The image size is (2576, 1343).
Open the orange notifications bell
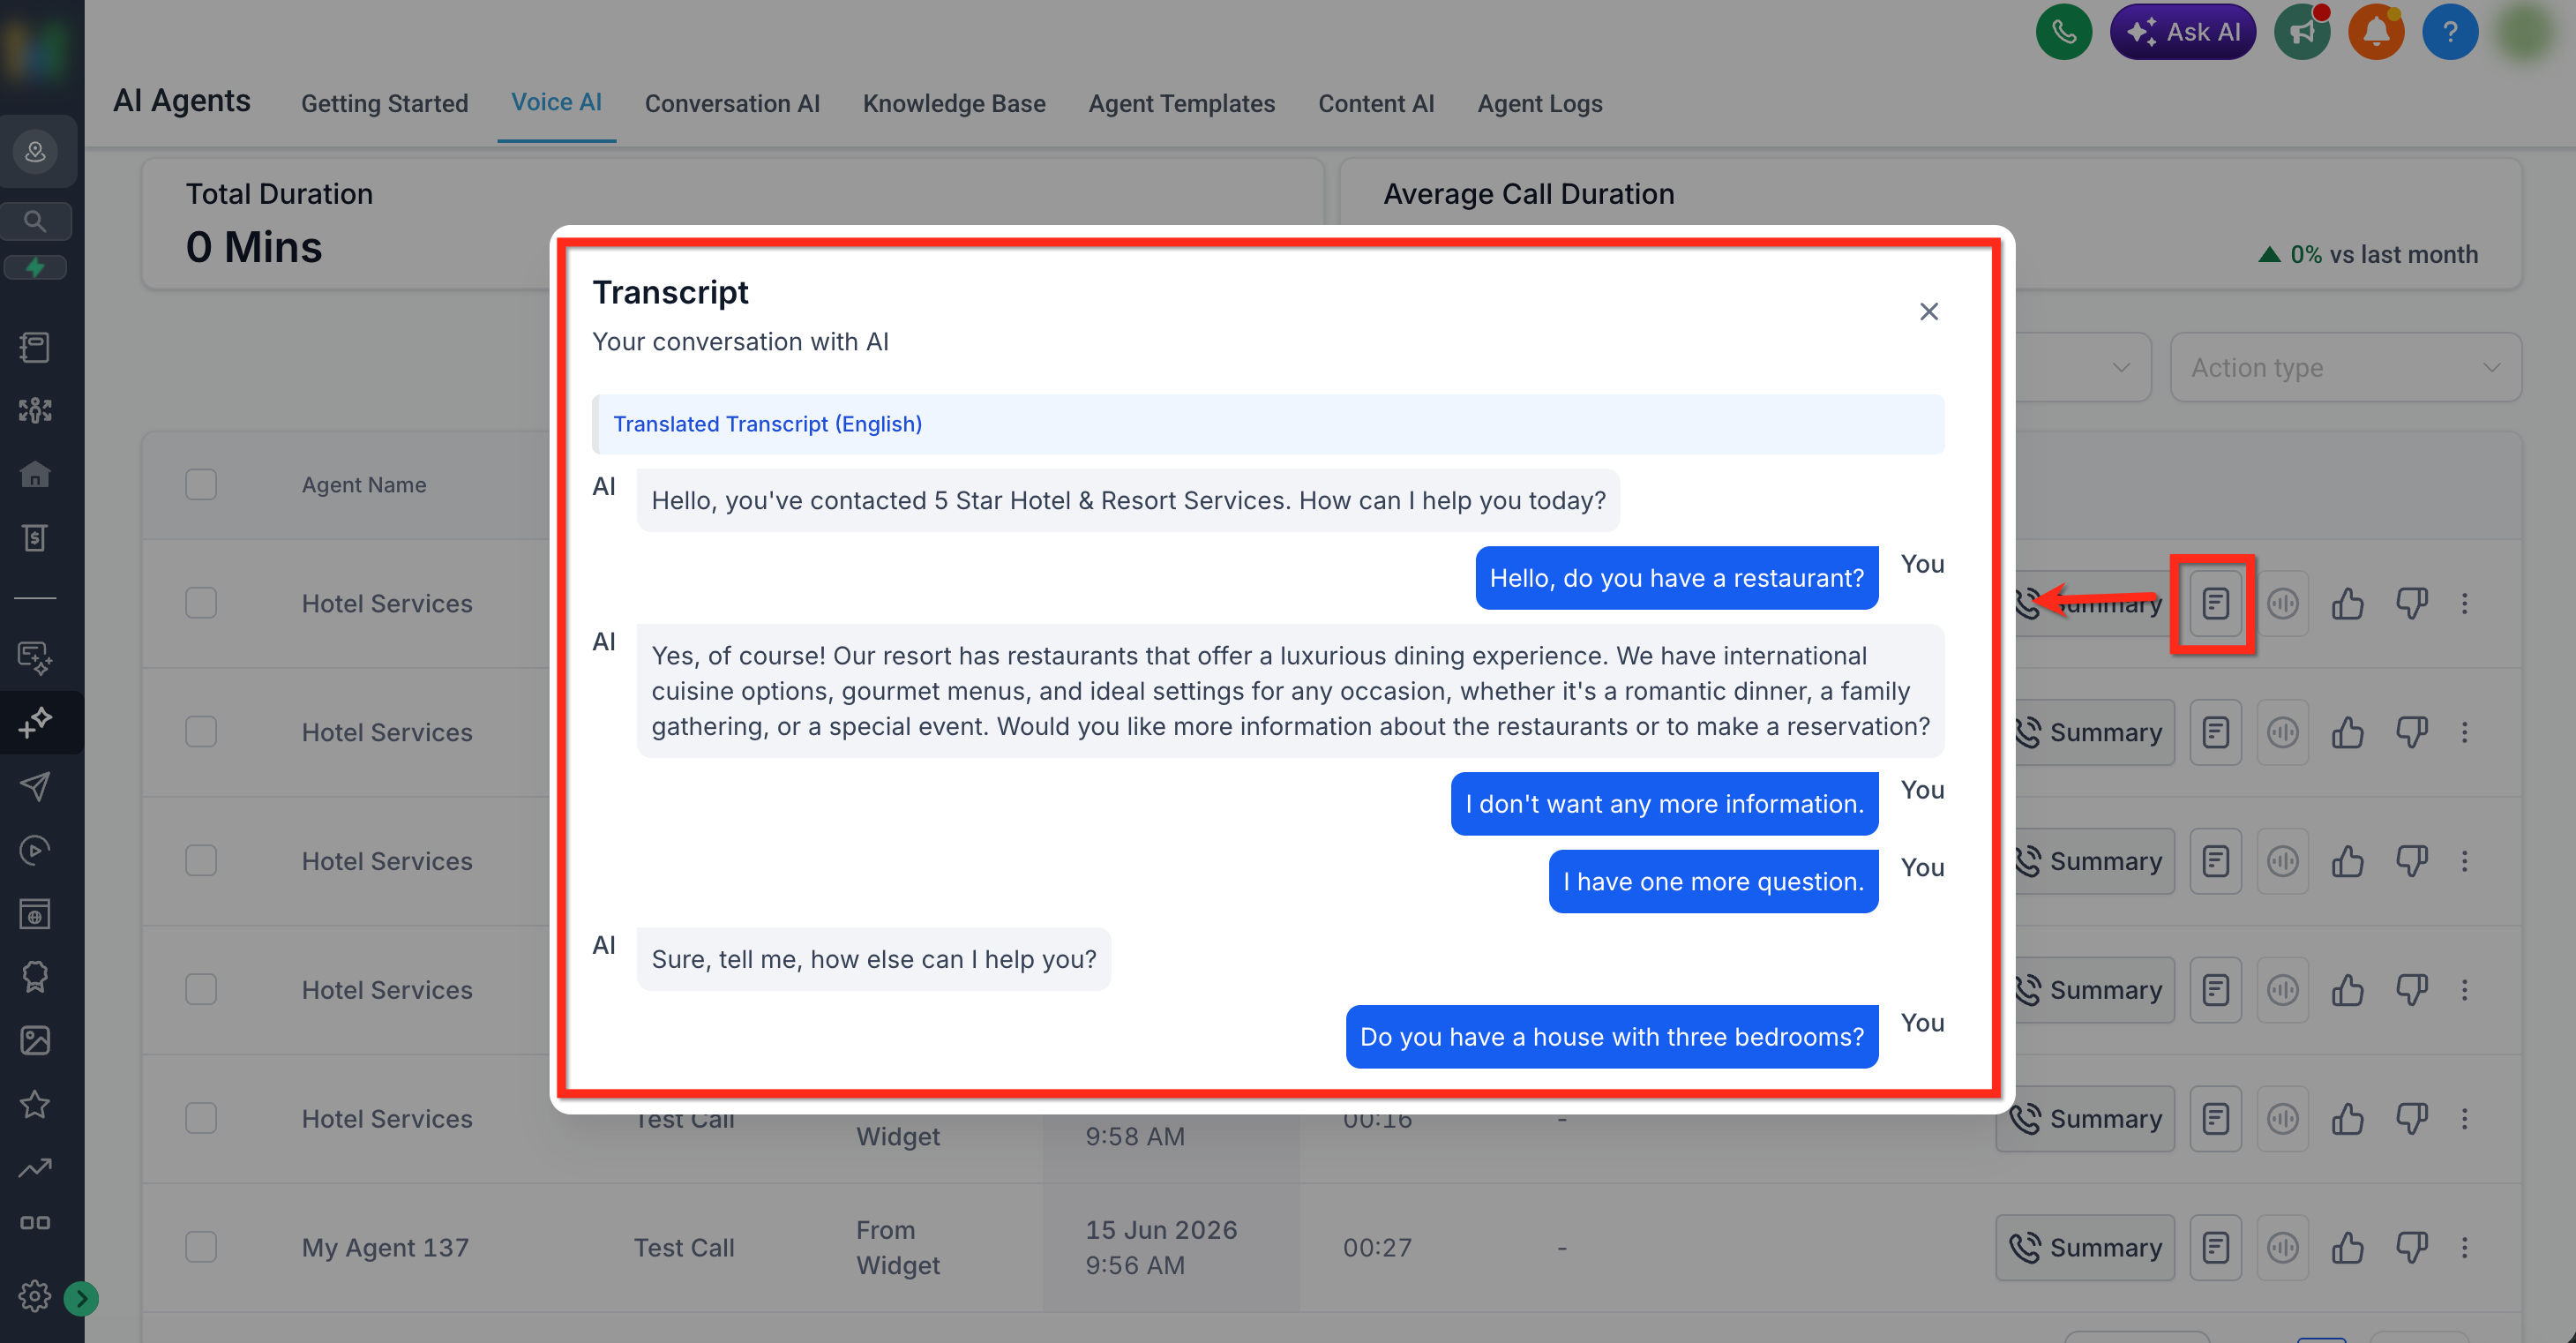[2375, 32]
